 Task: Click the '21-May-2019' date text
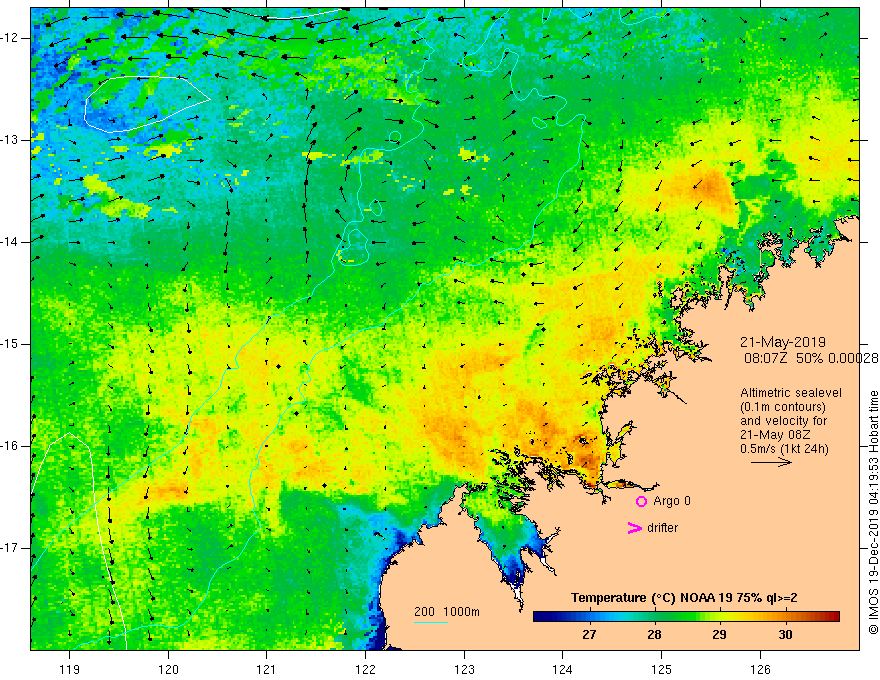click(x=782, y=342)
